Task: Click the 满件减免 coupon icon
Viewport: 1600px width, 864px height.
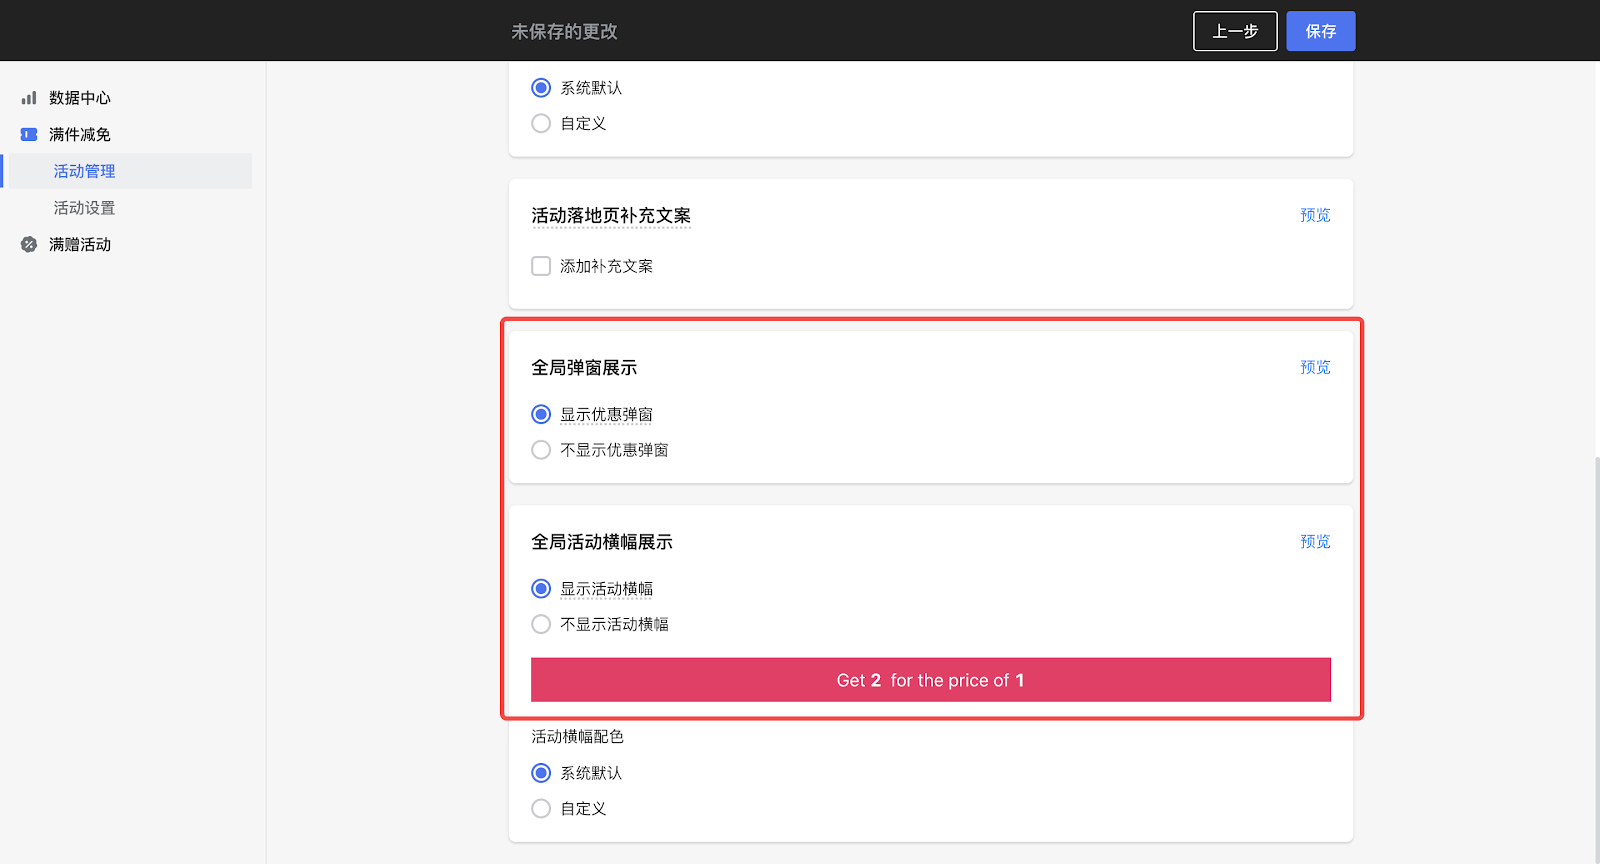Action: (29, 135)
